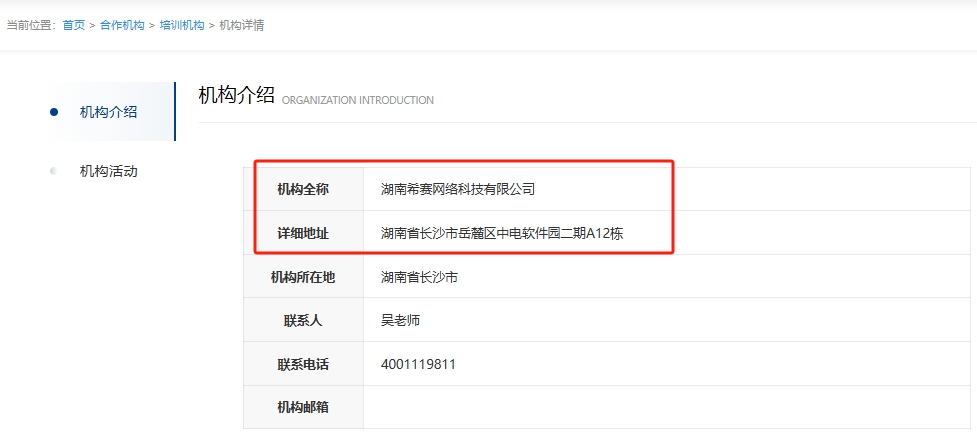
Task: Click the 机构介绍 section heading
Action: (237, 95)
